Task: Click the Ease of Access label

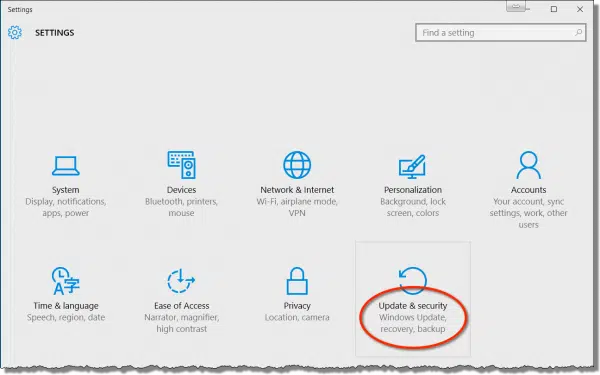Action: (182, 306)
